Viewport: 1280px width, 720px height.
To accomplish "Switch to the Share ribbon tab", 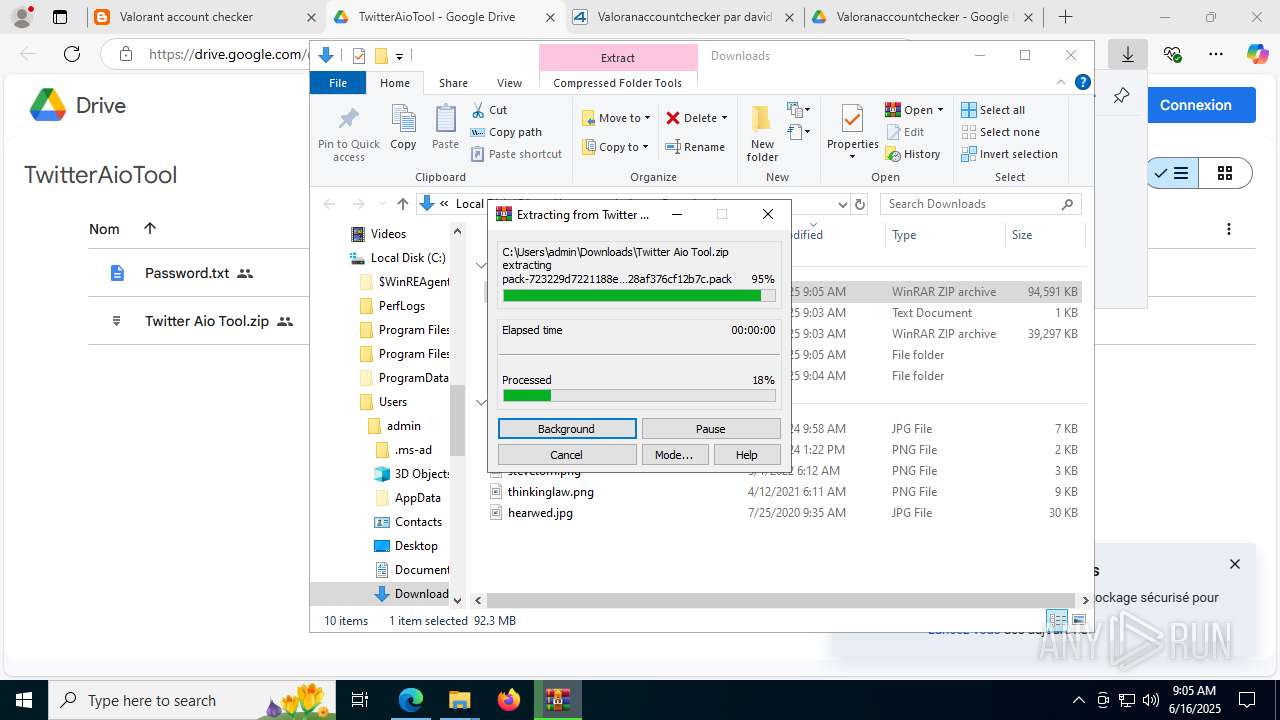I will (x=453, y=83).
